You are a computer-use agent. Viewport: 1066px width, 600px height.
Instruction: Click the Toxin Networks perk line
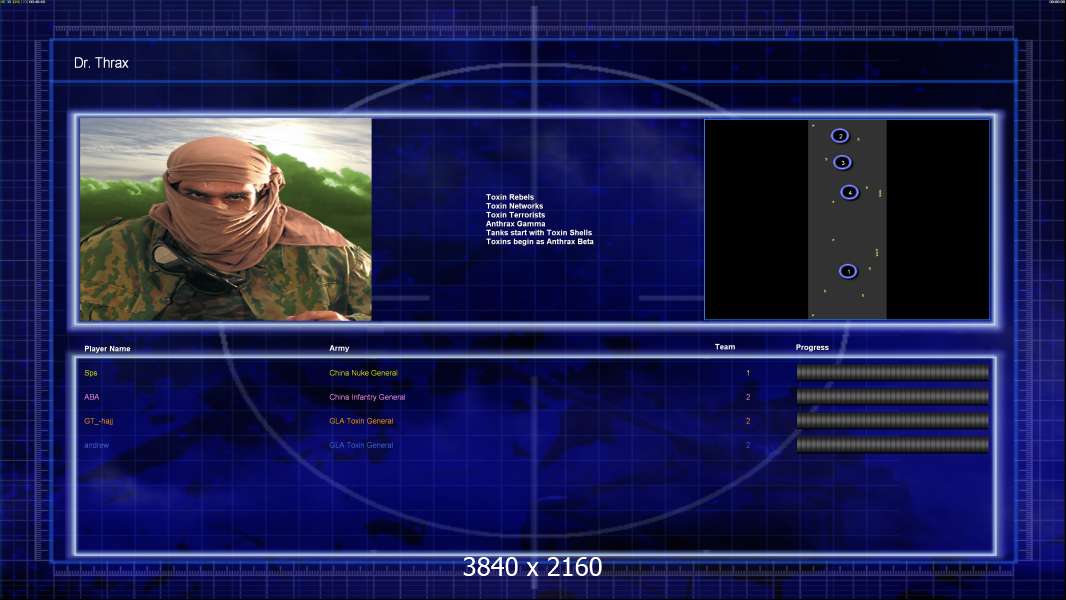515,206
